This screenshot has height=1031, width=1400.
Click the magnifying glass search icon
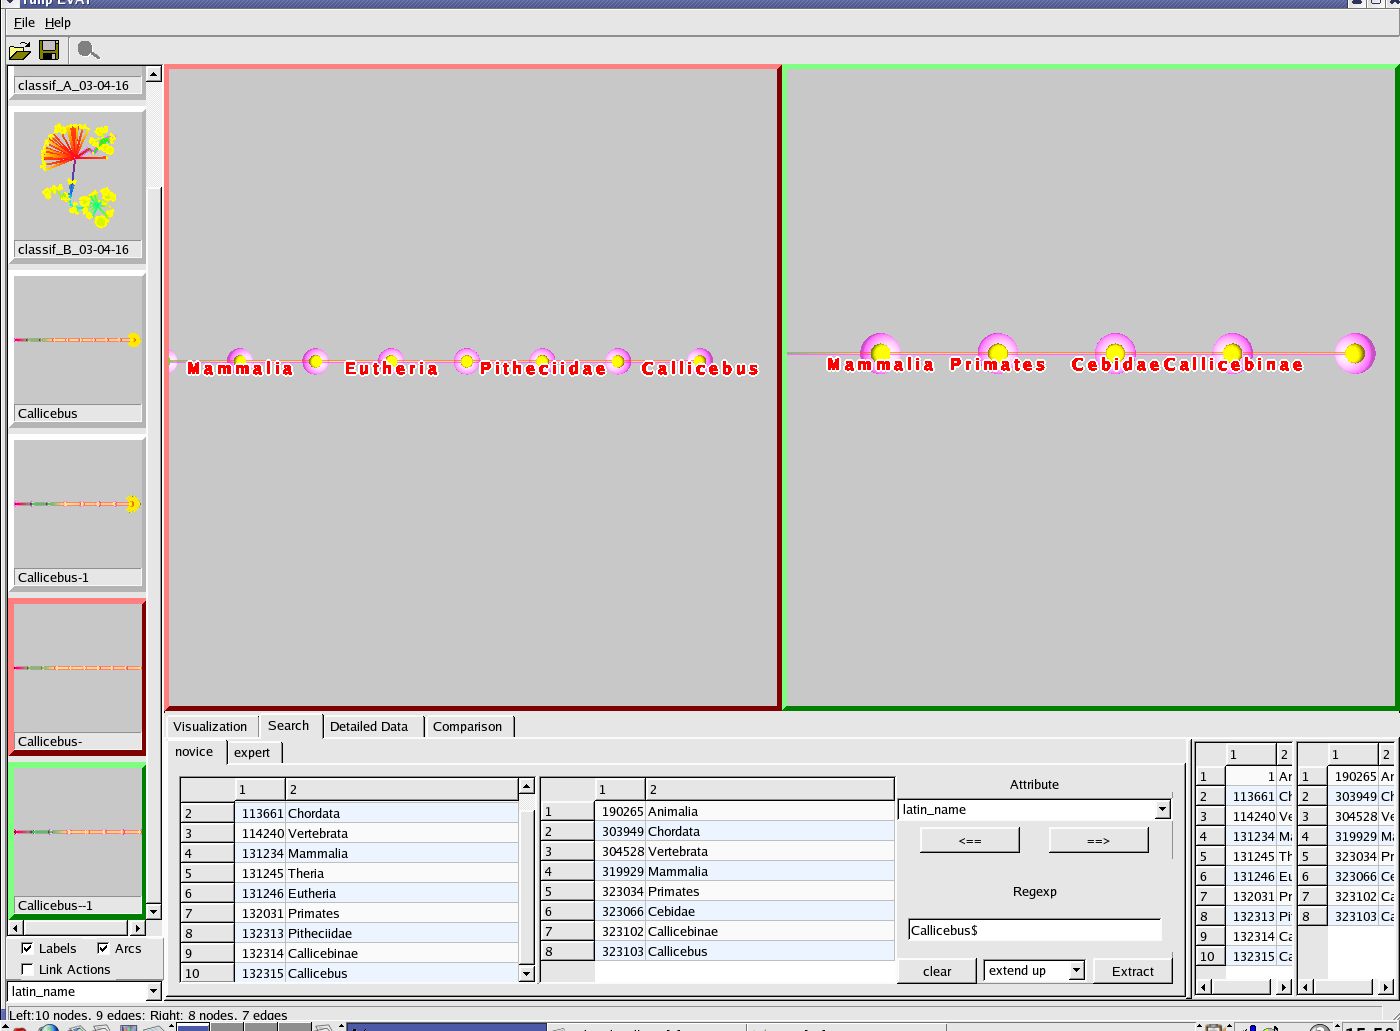[x=88, y=50]
